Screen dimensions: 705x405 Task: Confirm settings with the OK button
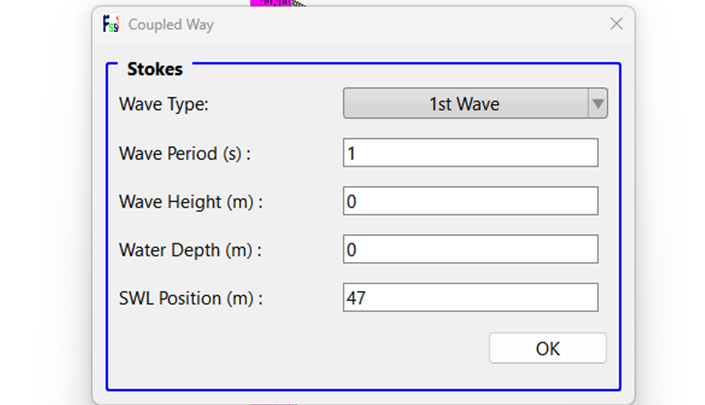[x=548, y=348]
